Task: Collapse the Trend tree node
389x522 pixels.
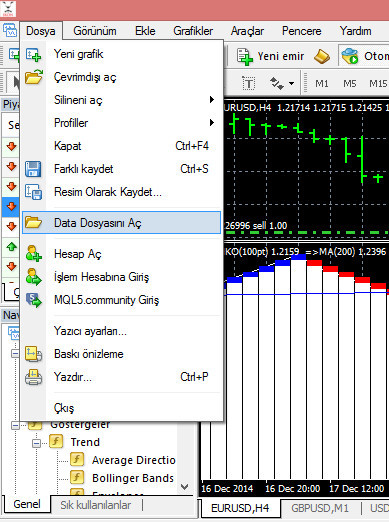Action: 36,443
